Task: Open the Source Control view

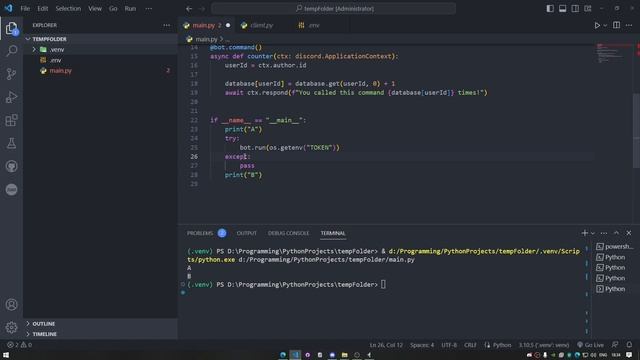Action: click(x=11, y=74)
